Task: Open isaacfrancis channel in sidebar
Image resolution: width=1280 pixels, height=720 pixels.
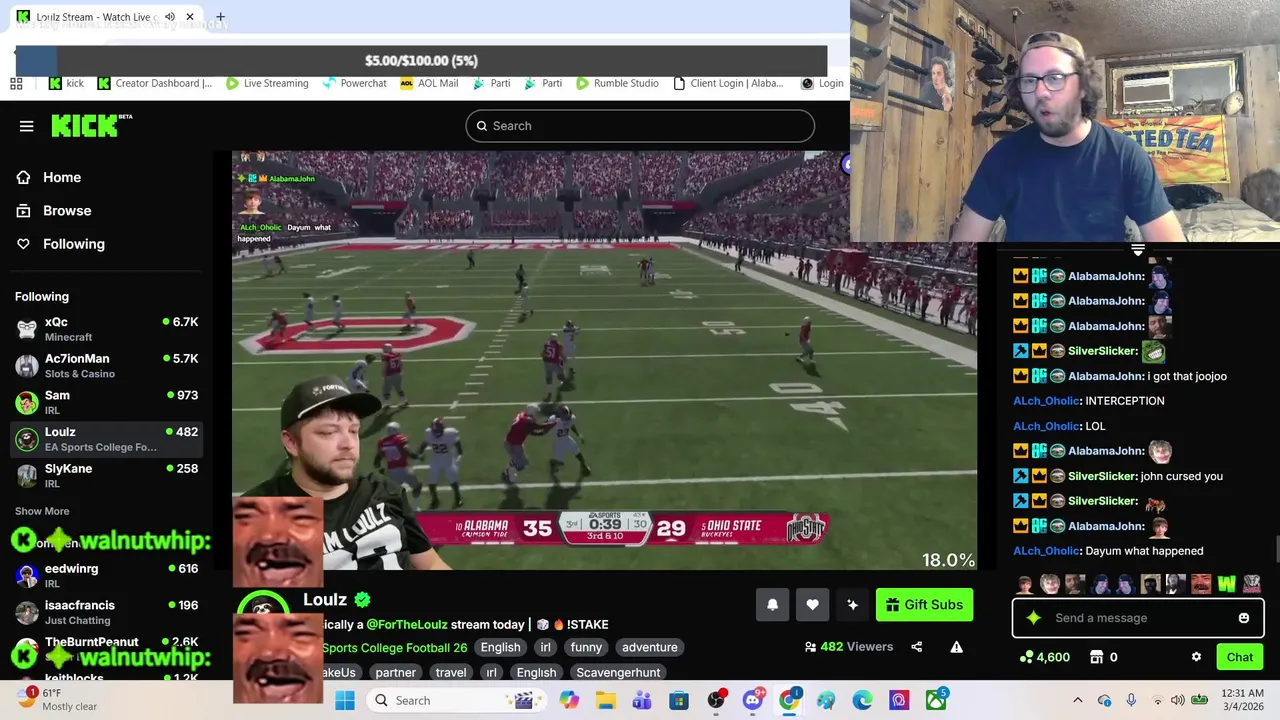Action: (x=107, y=612)
